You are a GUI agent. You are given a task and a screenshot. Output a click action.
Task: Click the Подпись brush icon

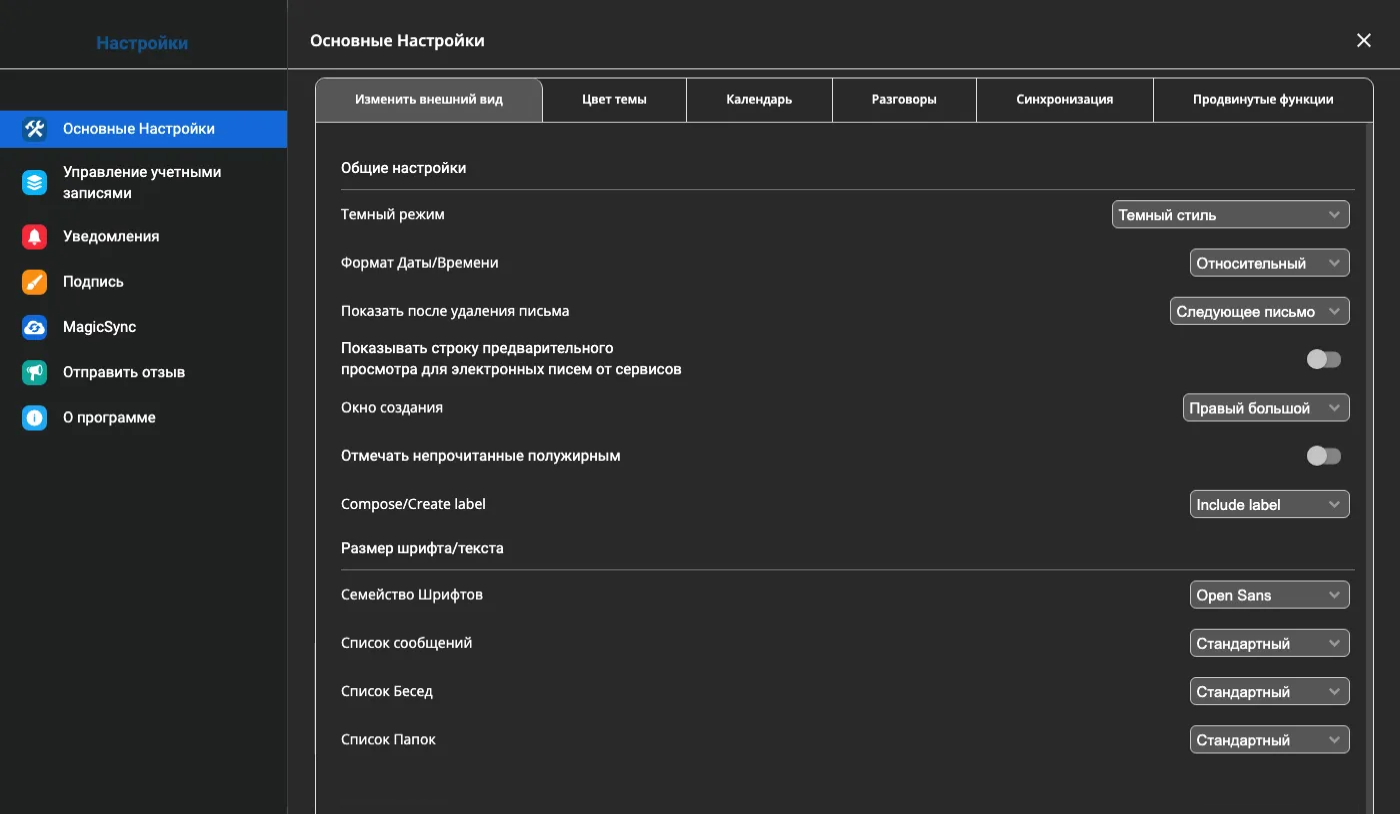[35, 282]
